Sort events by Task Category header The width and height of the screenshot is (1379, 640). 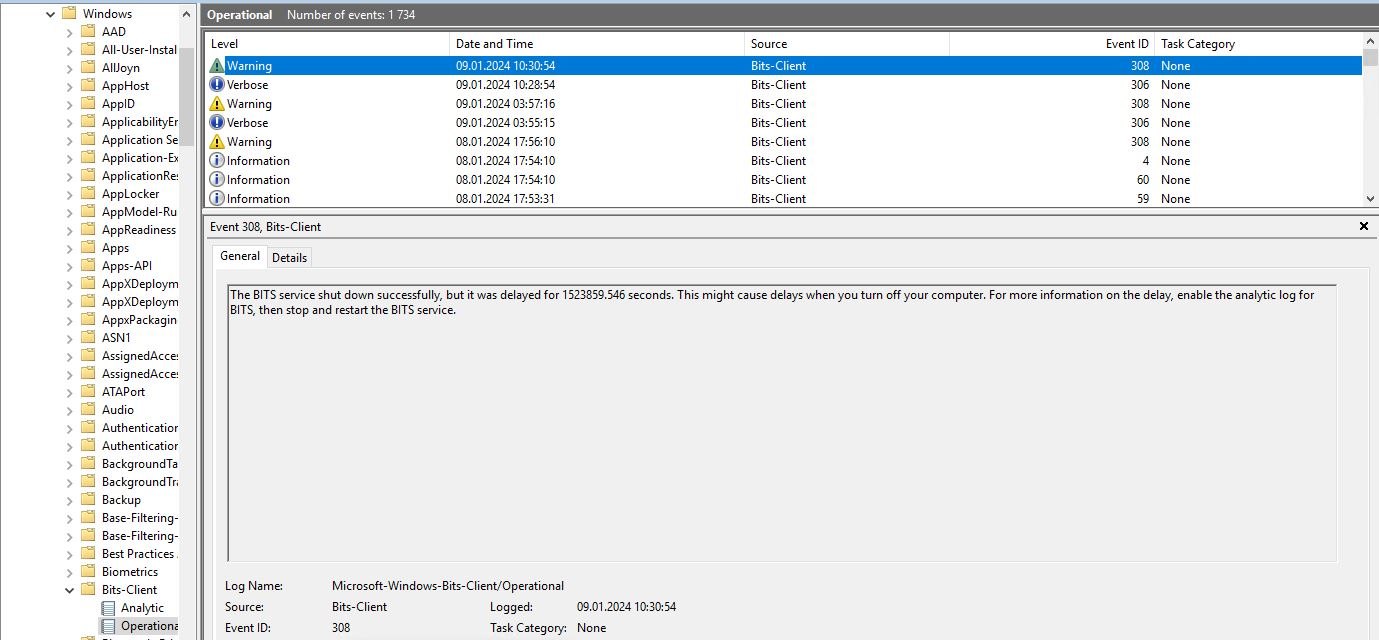coord(1258,44)
